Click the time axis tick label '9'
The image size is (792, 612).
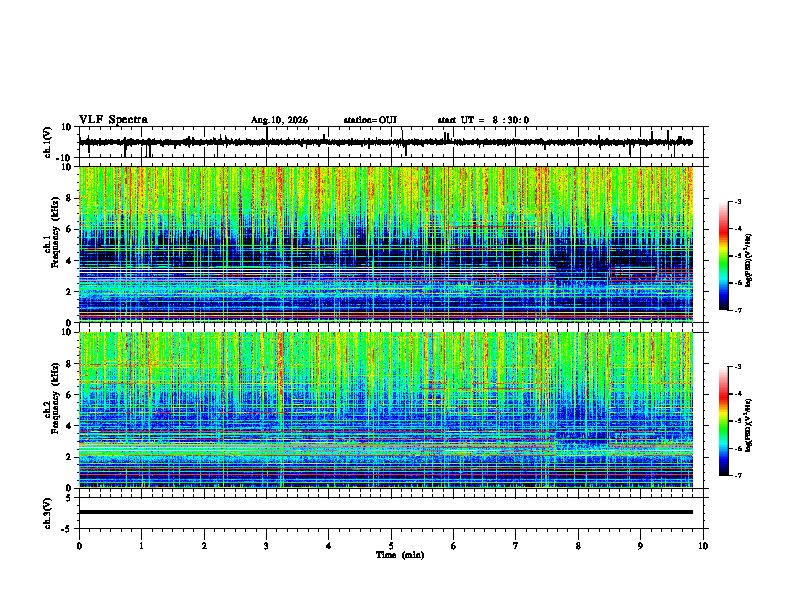[640, 546]
